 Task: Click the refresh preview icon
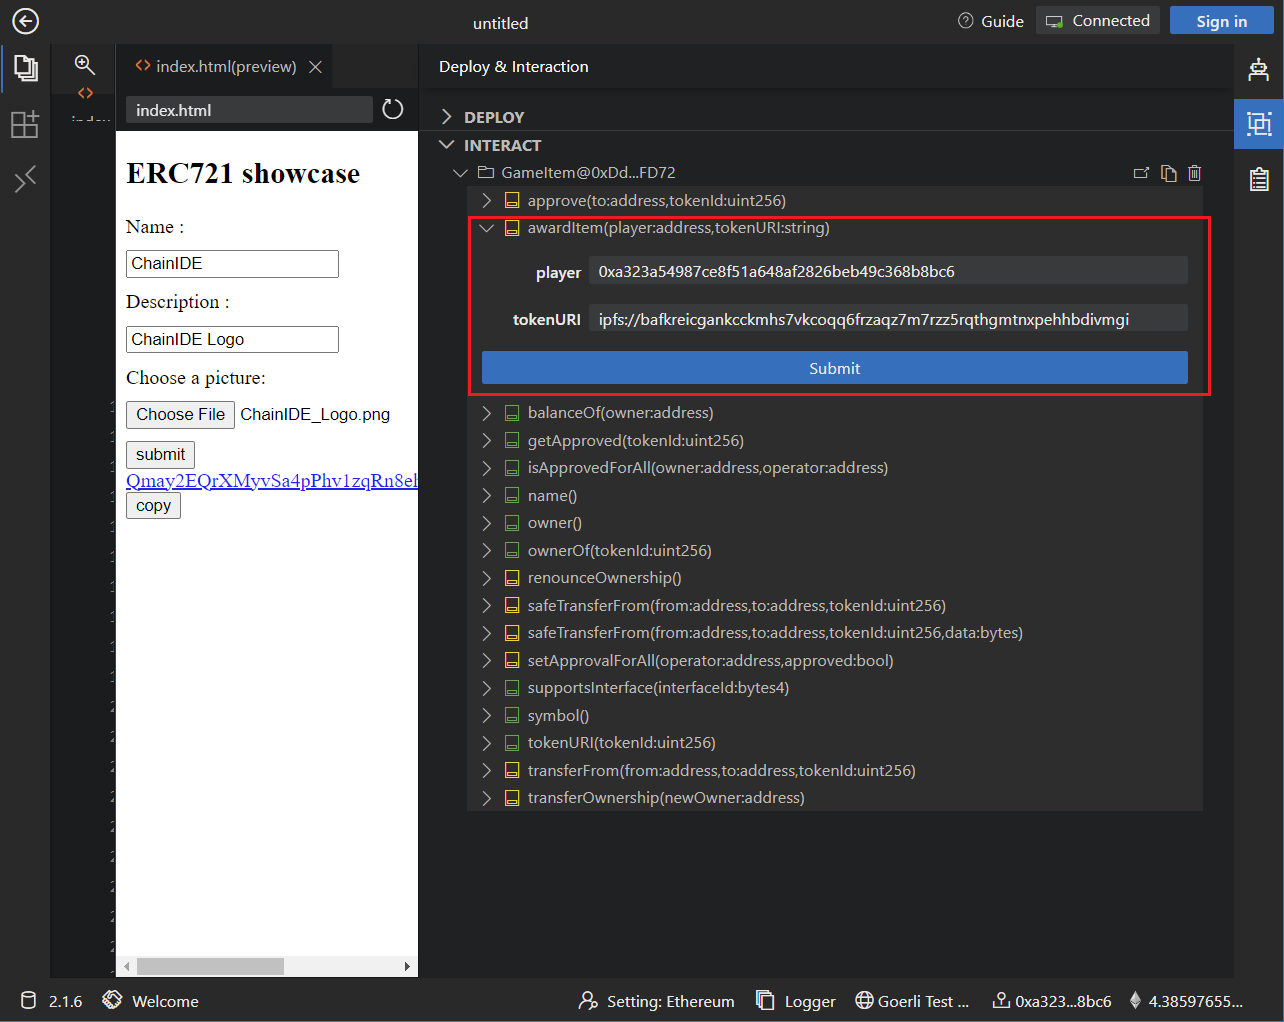click(x=393, y=110)
